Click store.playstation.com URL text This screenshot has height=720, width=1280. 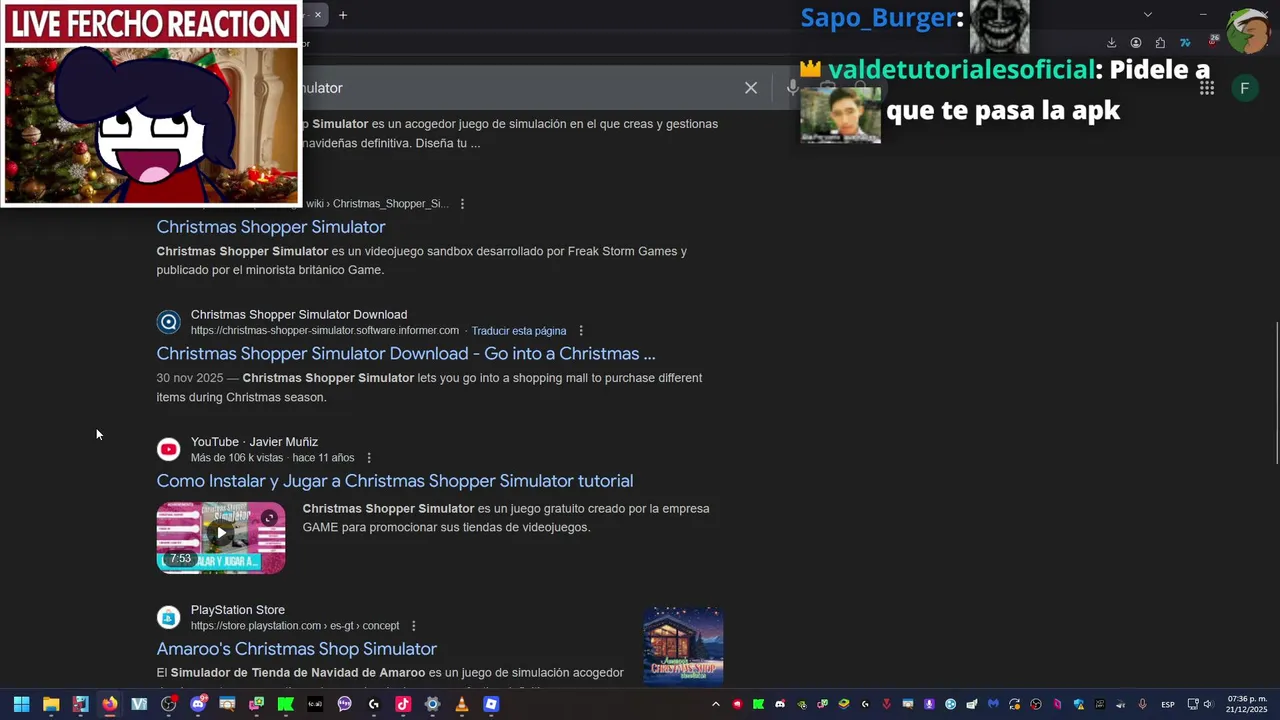(x=295, y=626)
